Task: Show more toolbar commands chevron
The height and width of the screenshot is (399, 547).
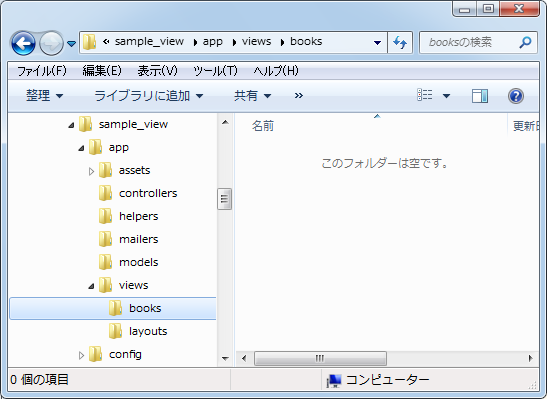Action: pyautogui.click(x=299, y=96)
